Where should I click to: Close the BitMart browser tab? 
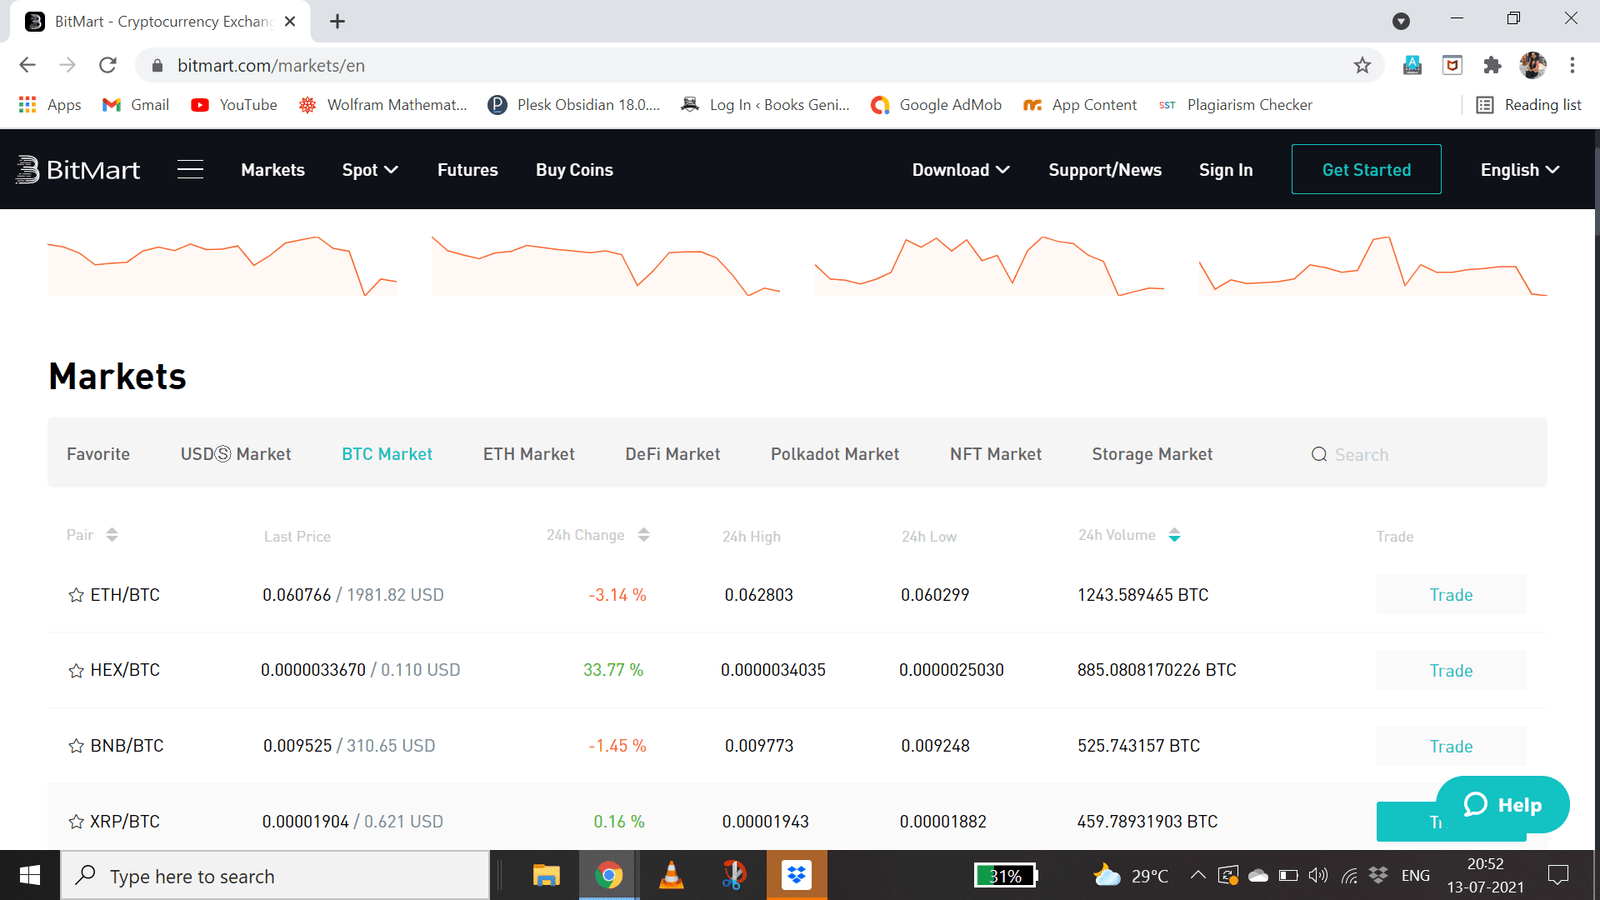[290, 21]
